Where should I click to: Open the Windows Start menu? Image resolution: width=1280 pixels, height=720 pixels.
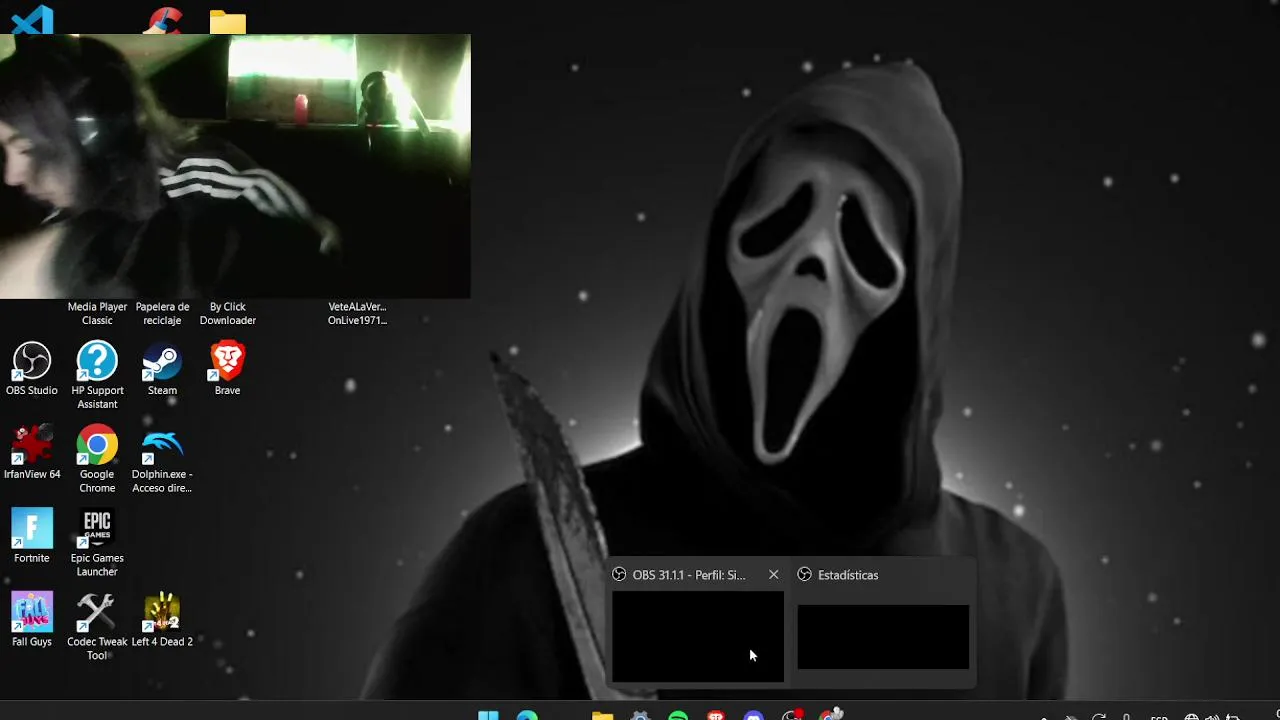488,715
